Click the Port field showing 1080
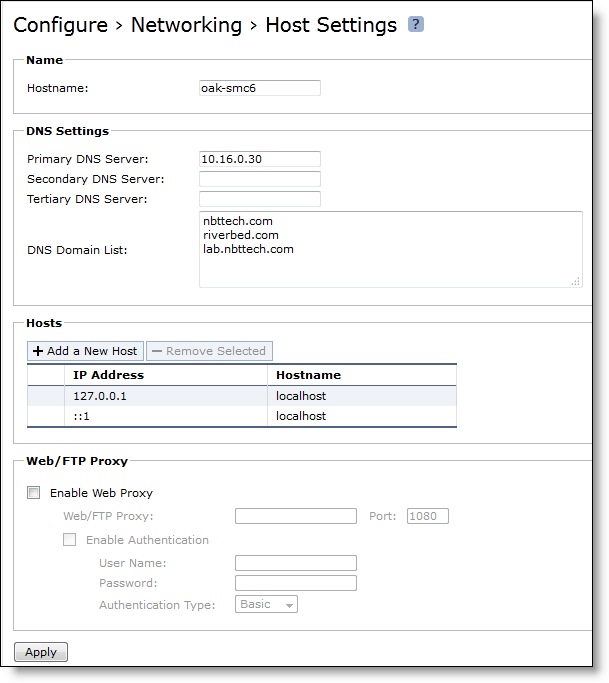Viewport: 609px width, 683px height. point(428,516)
